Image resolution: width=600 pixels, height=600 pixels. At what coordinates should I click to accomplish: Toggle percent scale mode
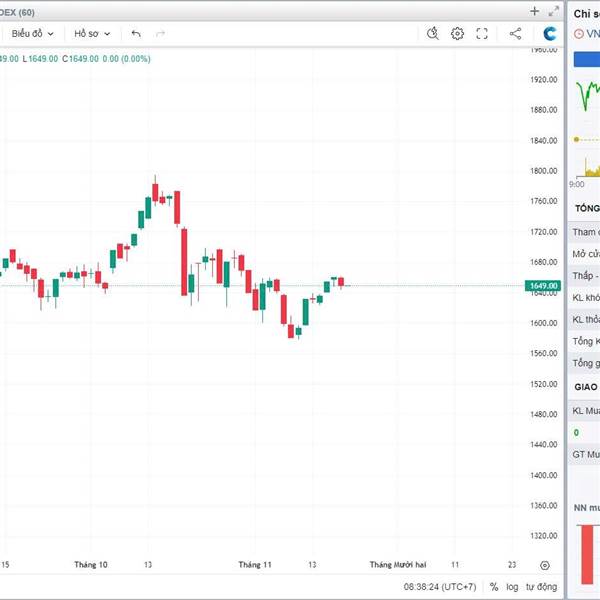point(494,587)
